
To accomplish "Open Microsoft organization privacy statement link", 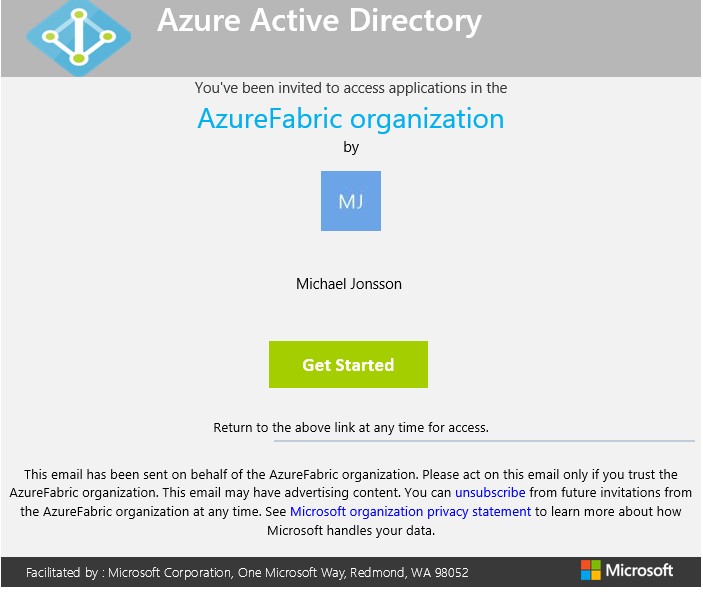I will click(x=410, y=511).
